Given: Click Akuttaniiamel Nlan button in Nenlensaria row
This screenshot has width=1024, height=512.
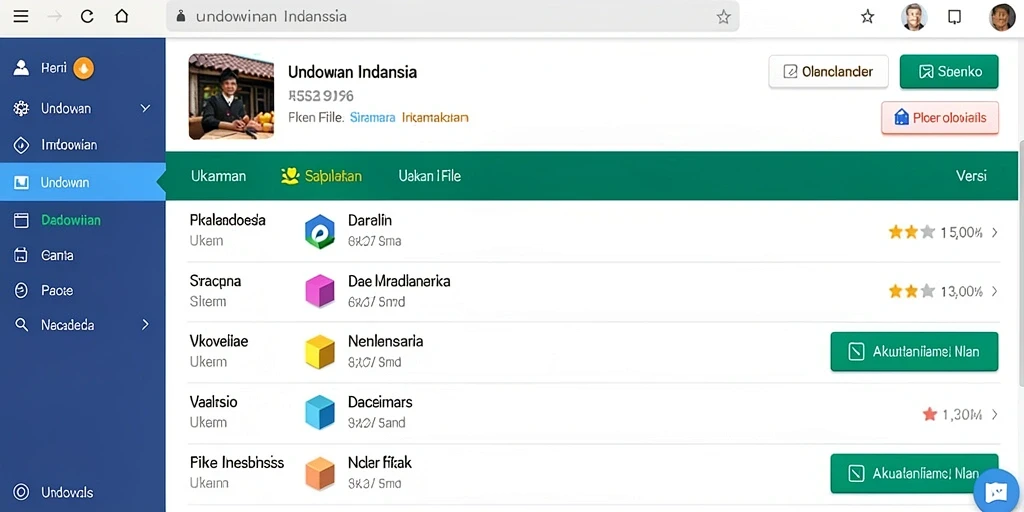Looking at the screenshot, I should 914,352.
